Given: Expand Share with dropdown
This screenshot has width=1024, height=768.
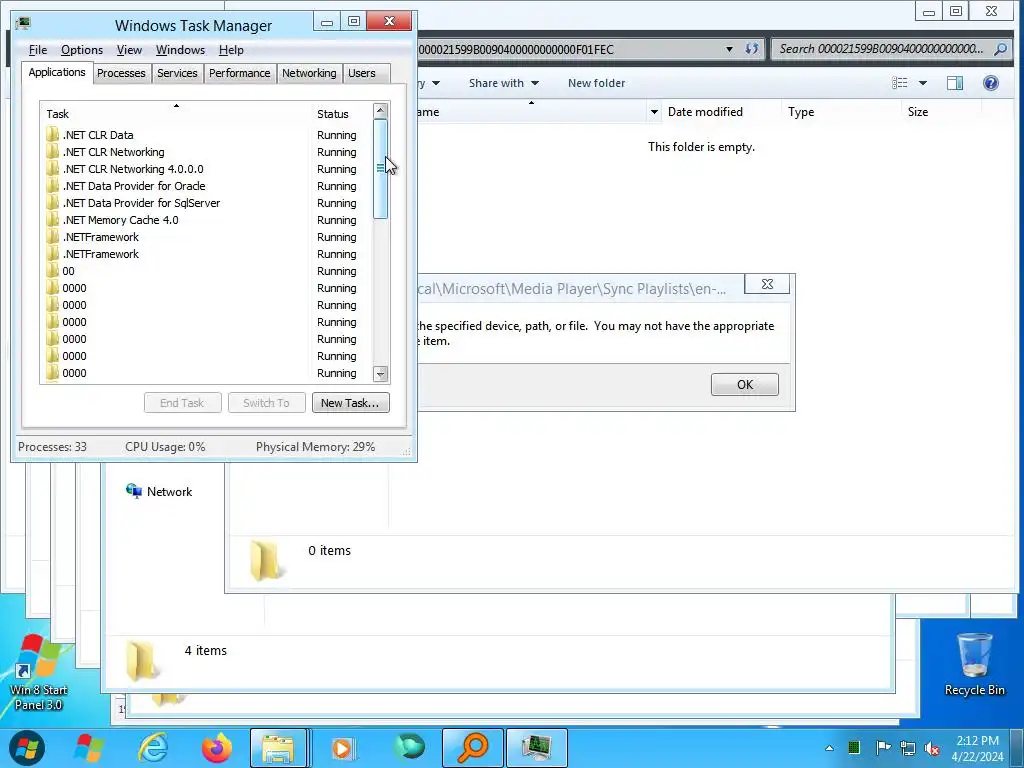Looking at the screenshot, I should 504,83.
